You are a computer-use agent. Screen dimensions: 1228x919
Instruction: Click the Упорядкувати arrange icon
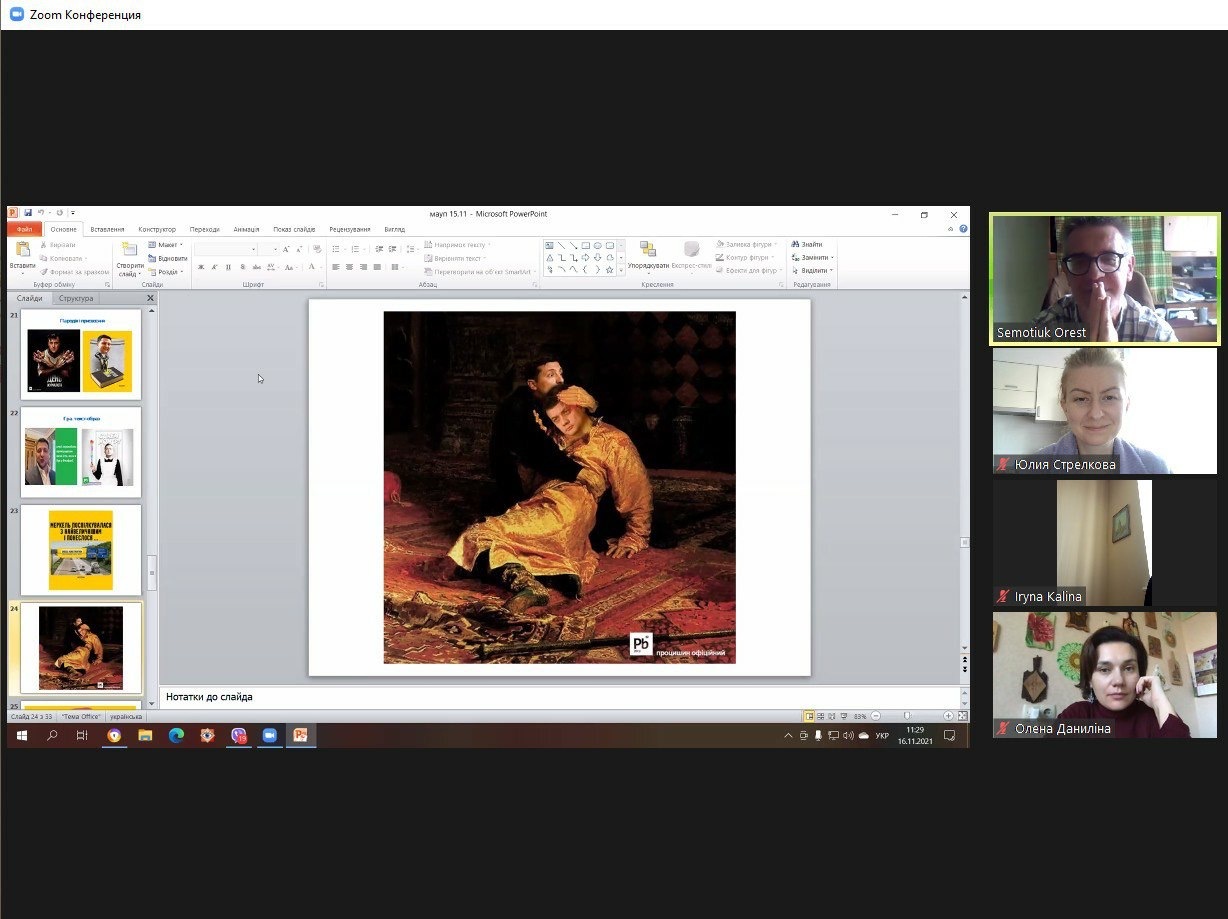click(648, 250)
